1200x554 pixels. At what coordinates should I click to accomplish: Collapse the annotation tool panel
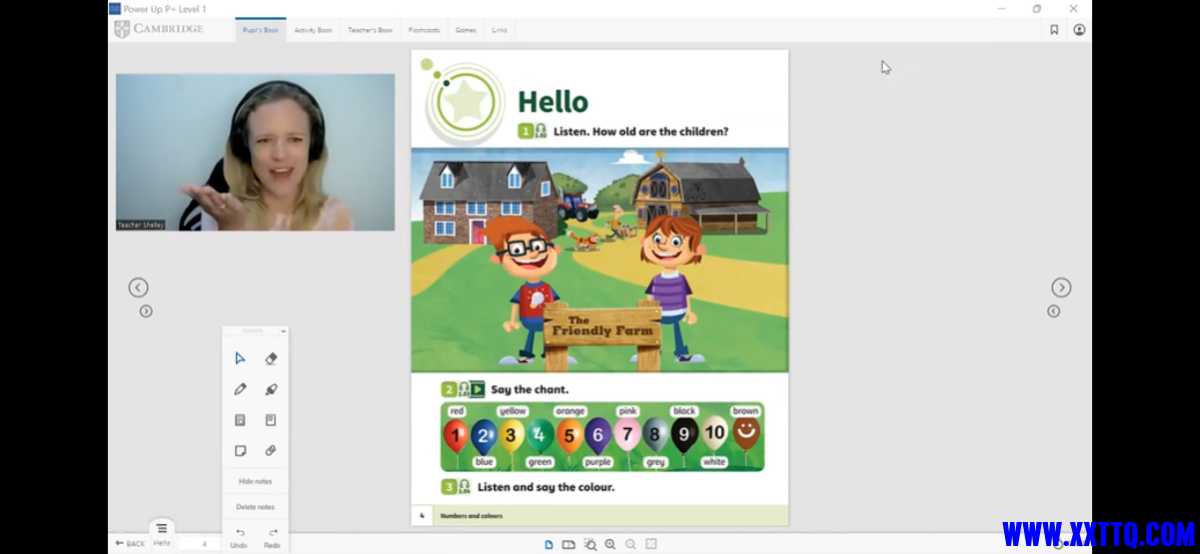(x=283, y=330)
